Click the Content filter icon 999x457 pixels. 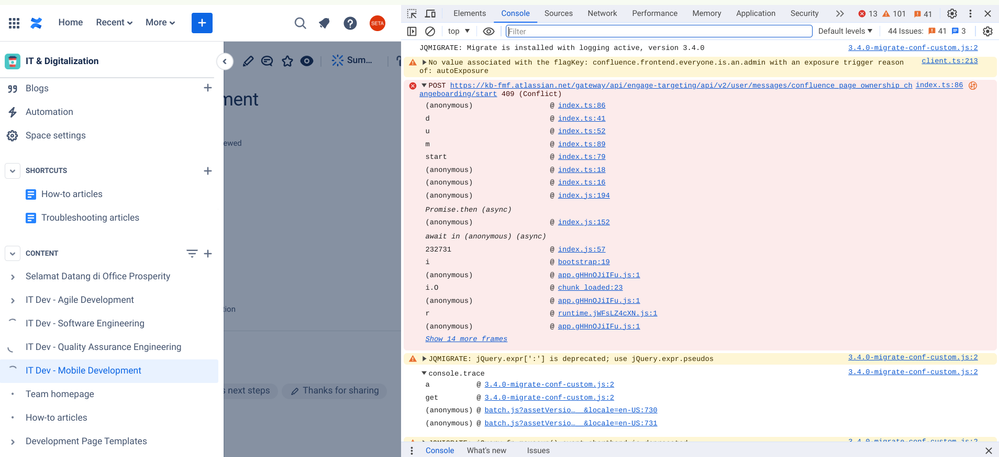click(192, 254)
